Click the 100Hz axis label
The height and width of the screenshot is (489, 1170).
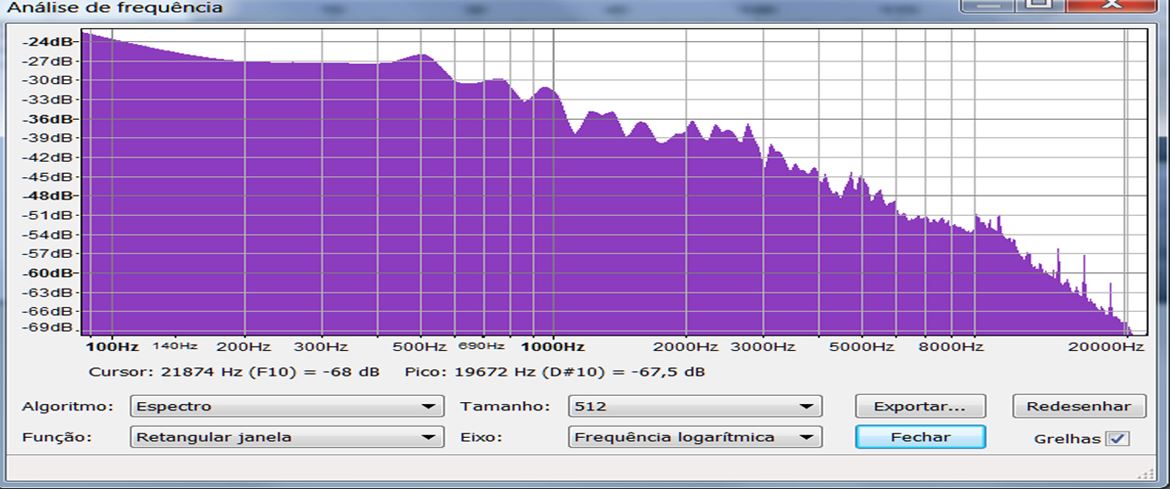pyautogui.click(x=113, y=347)
